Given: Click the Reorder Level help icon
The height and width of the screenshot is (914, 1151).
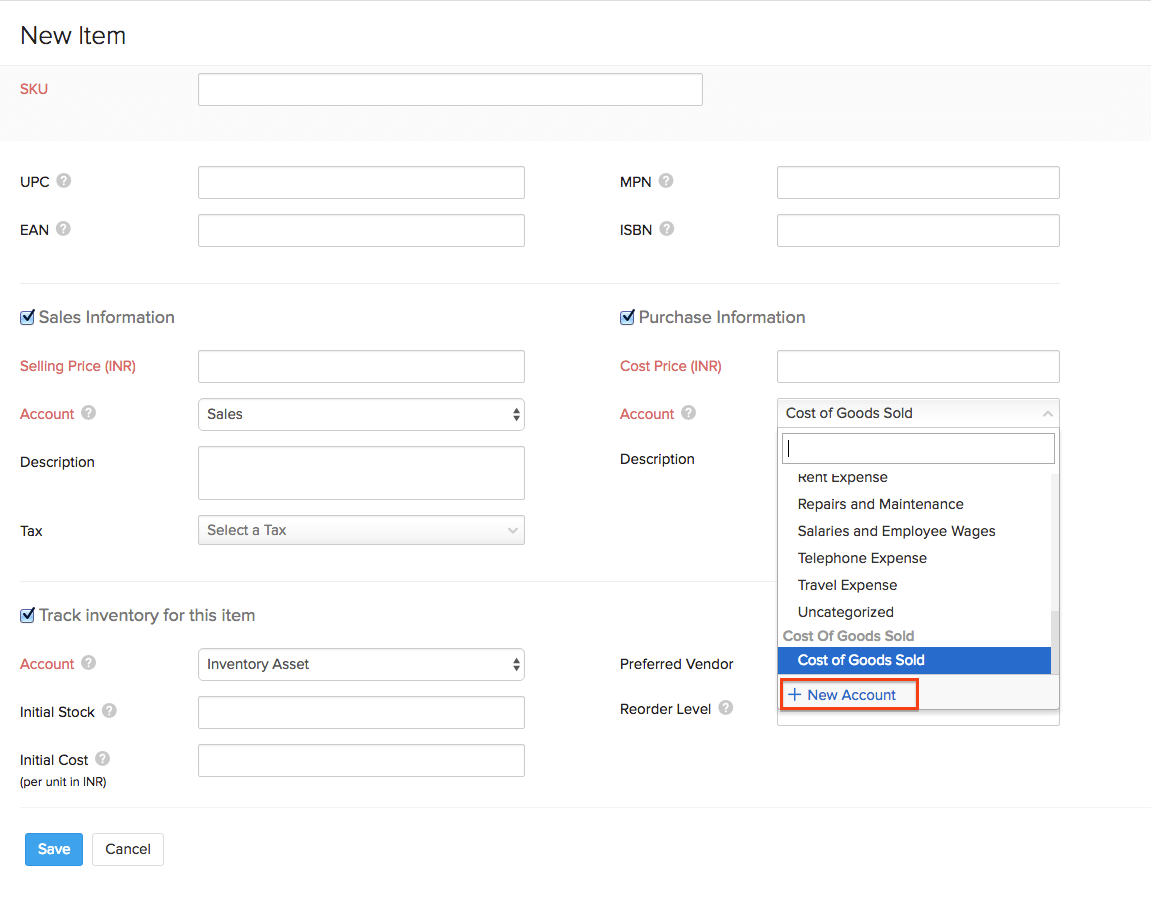Looking at the screenshot, I should (726, 708).
